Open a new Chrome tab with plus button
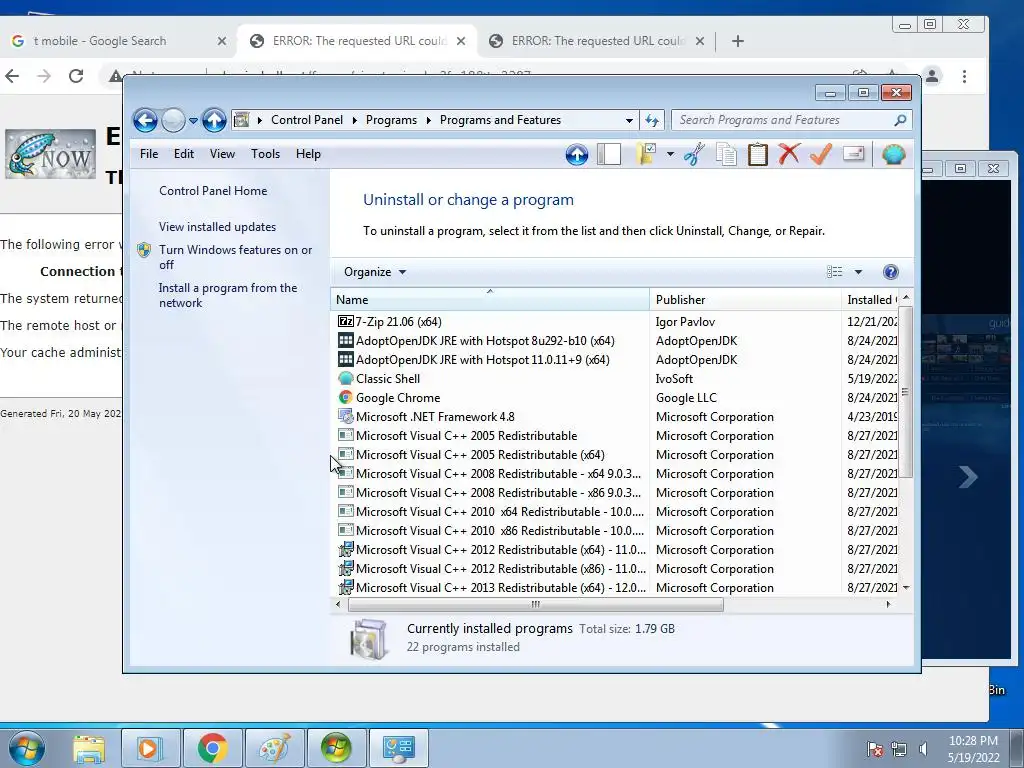Screen dimensions: 1024x768 [738, 41]
